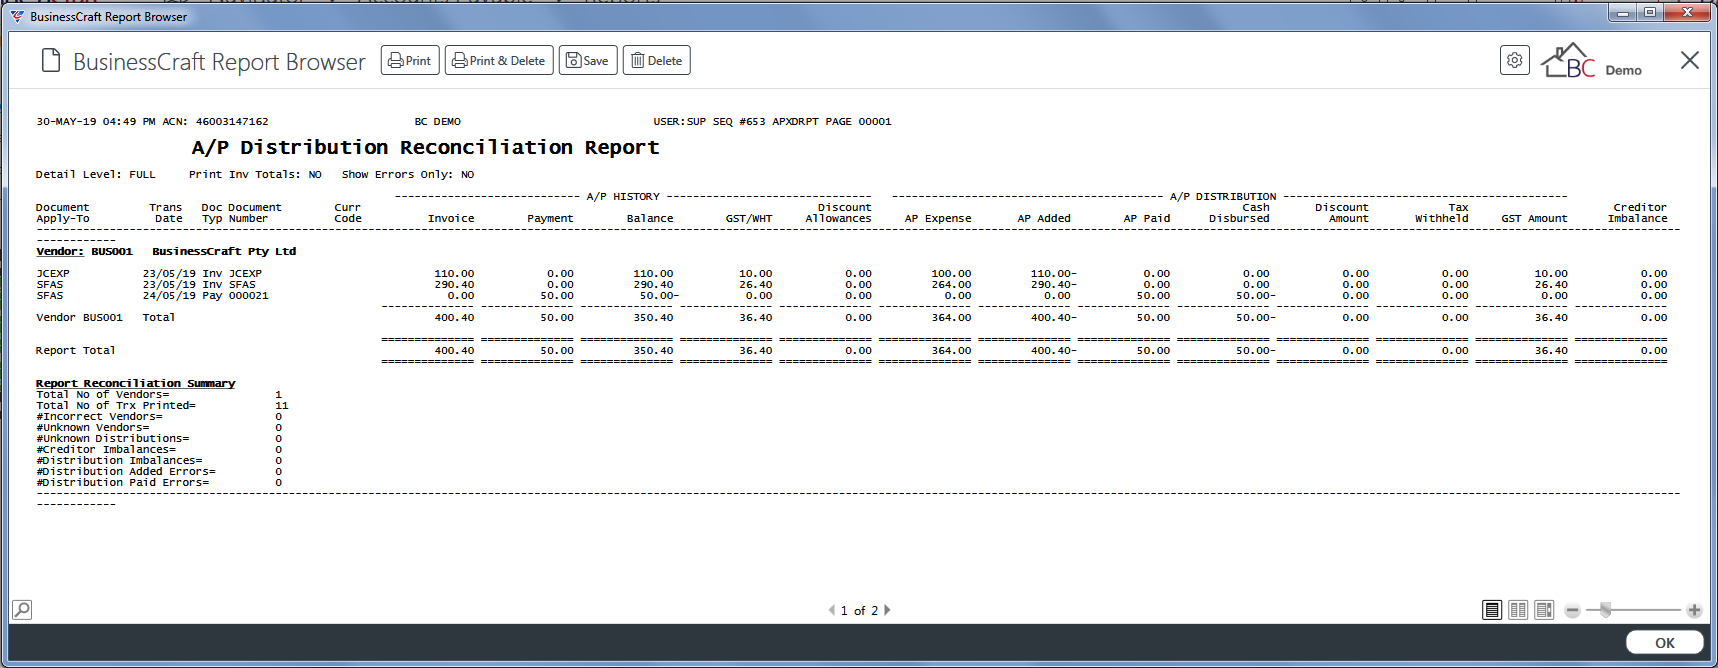The height and width of the screenshot is (668, 1718).
Task: Click the vendor name 'BusinessCraft Pty Ltd'
Action: pos(224,251)
